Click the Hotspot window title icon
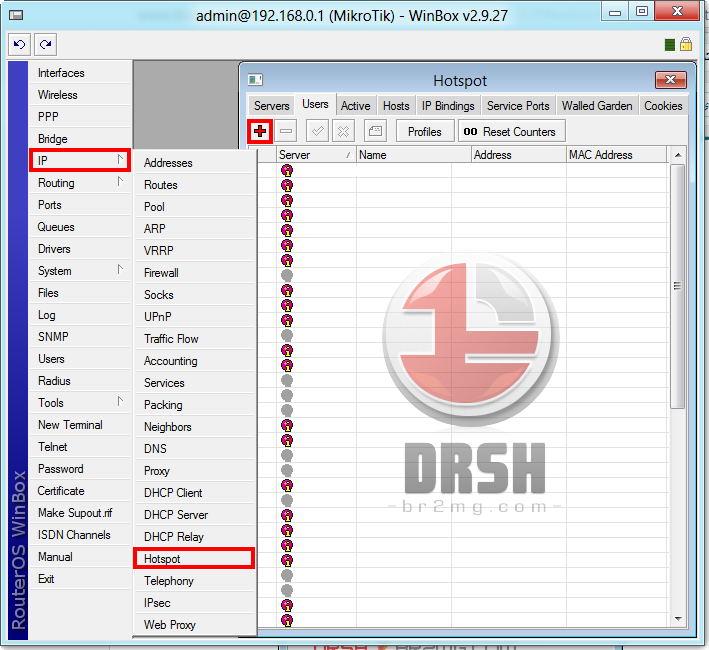709x650 pixels. 255,80
